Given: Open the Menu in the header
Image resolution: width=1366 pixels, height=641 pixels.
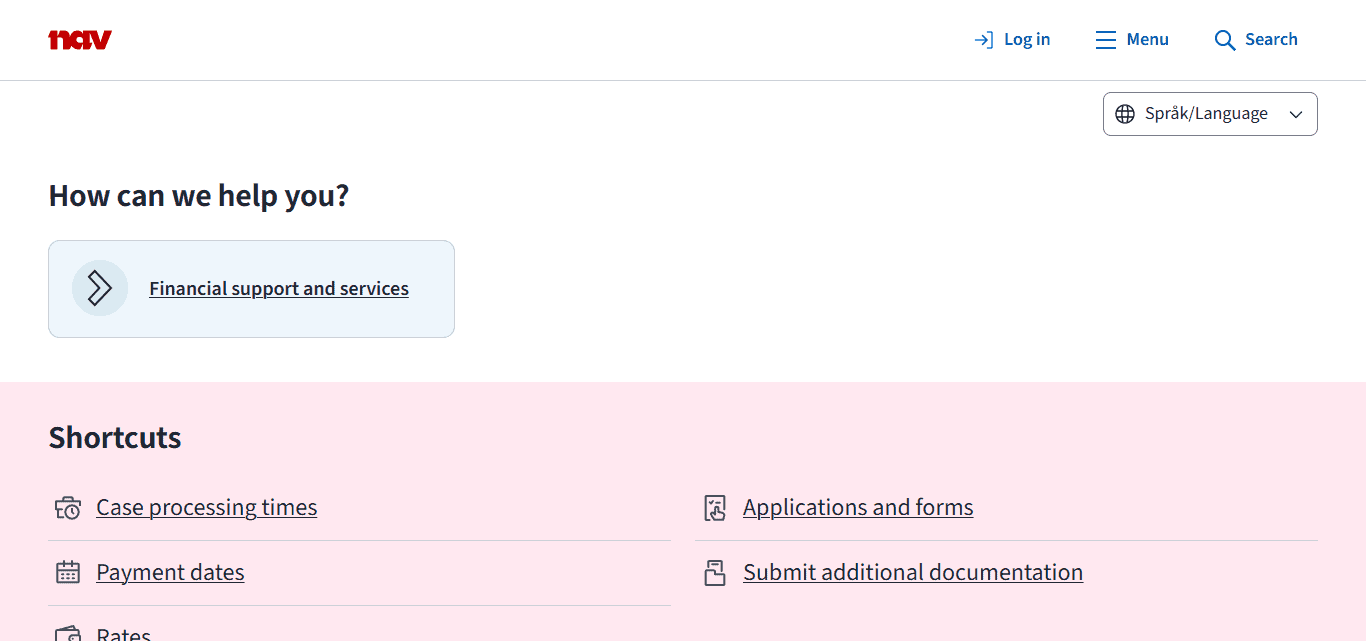Looking at the screenshot, I should (x=1132, y=40).
